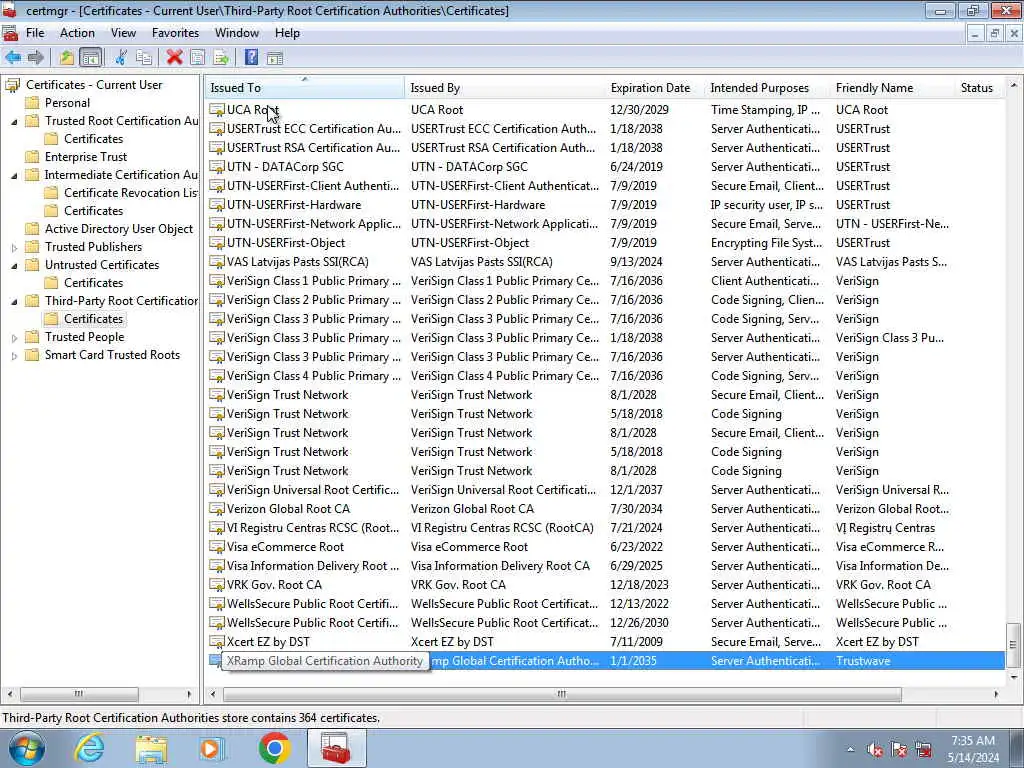The image size is (1024, 768).
Task: Collapse the Untrusted Certificates node
Action: coord(14,266)
